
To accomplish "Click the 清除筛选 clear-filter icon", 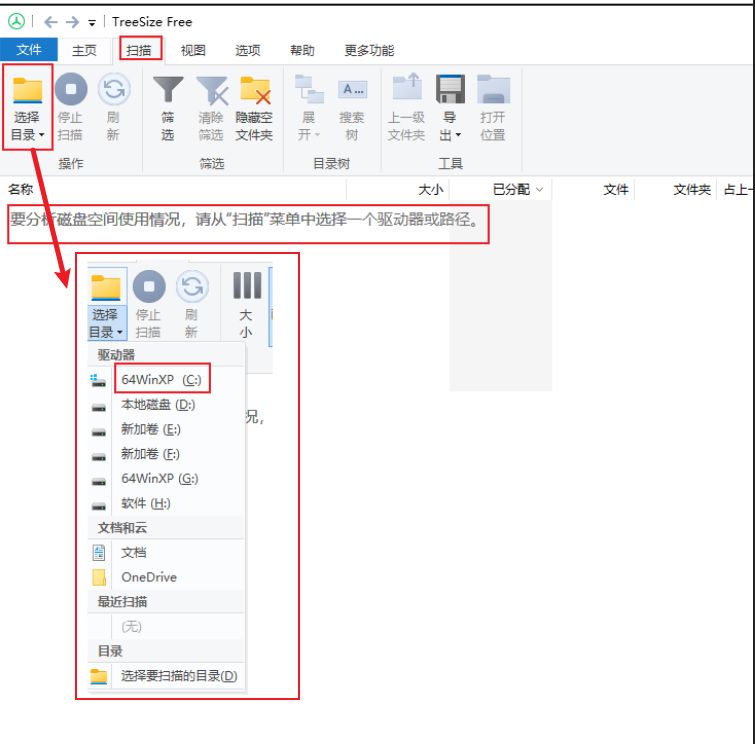I will (x=211, y=90).
